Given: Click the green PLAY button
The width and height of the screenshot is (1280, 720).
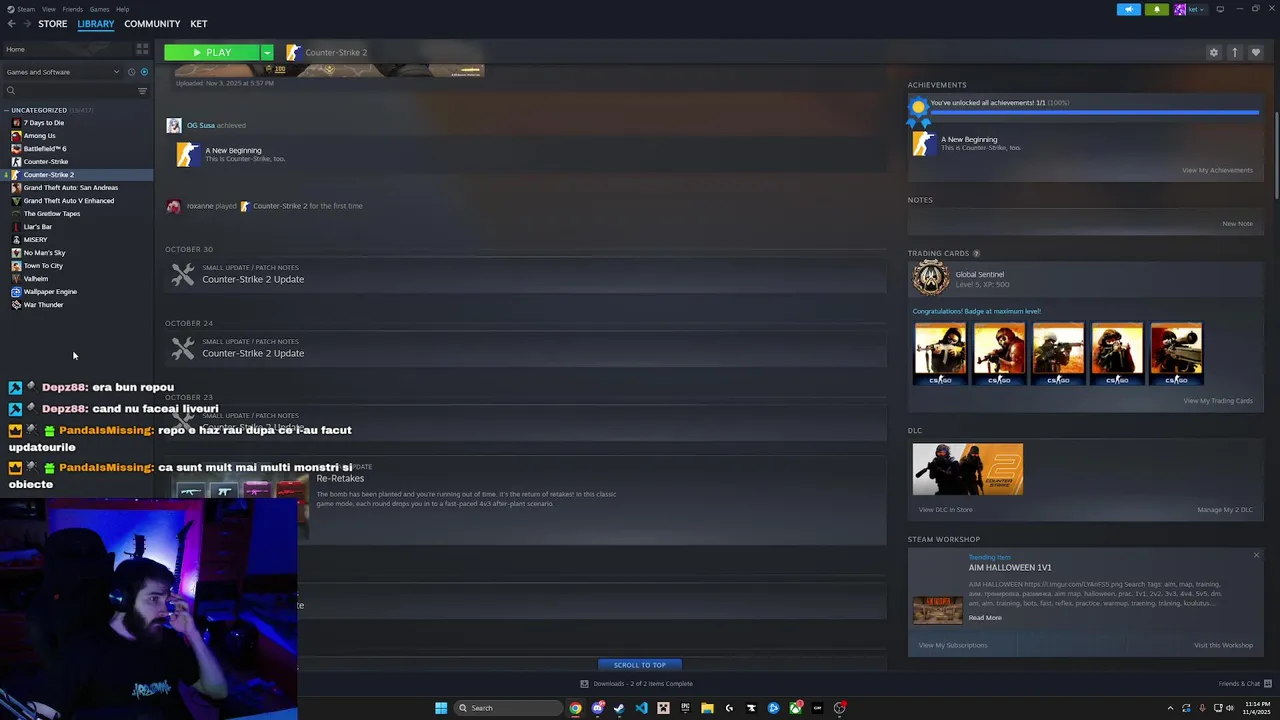Looking at the screenshot, I should [x=212, y=52].
